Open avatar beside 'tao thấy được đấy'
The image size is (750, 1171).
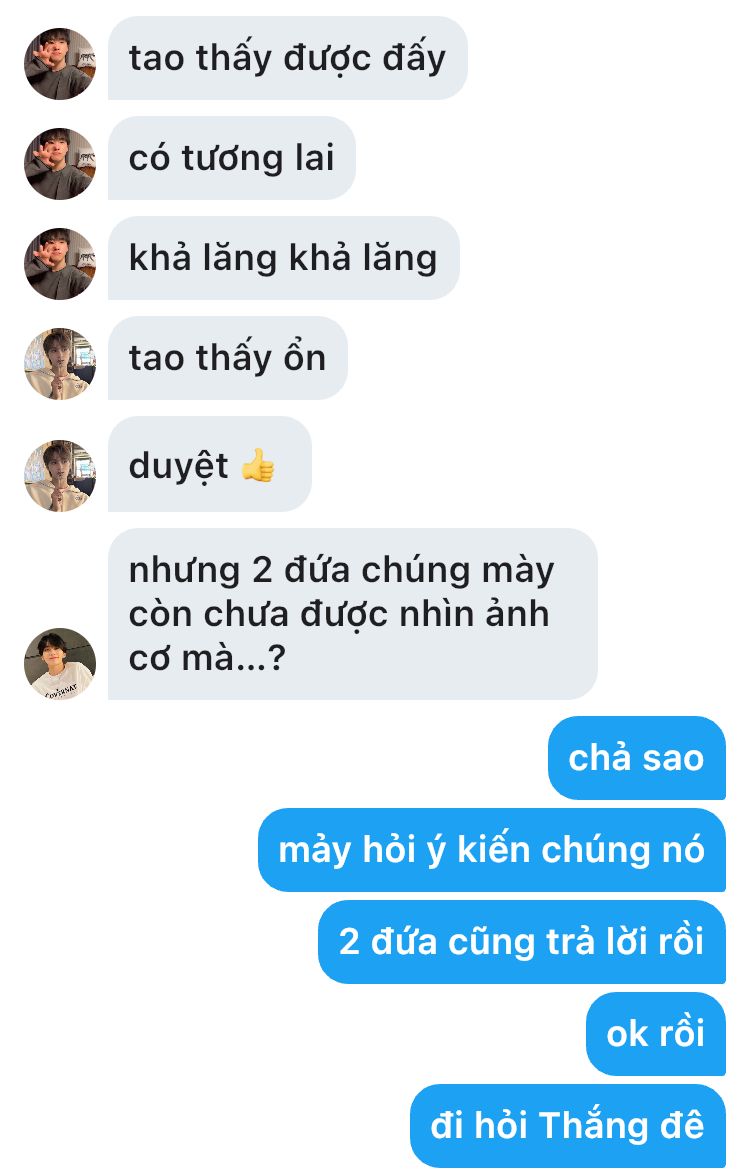(60, 63)
